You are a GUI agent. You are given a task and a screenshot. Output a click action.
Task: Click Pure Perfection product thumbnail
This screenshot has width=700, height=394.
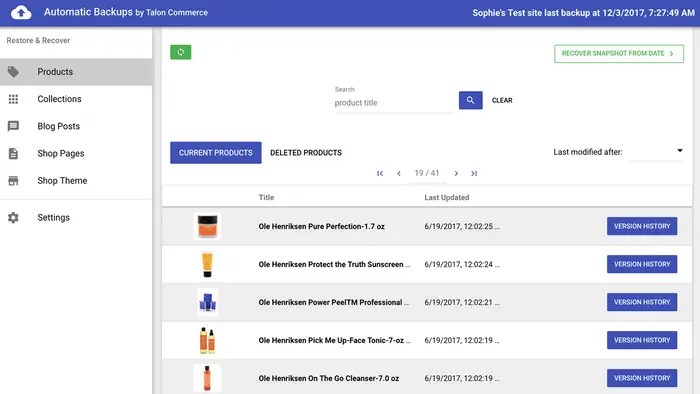pos(207,226)
